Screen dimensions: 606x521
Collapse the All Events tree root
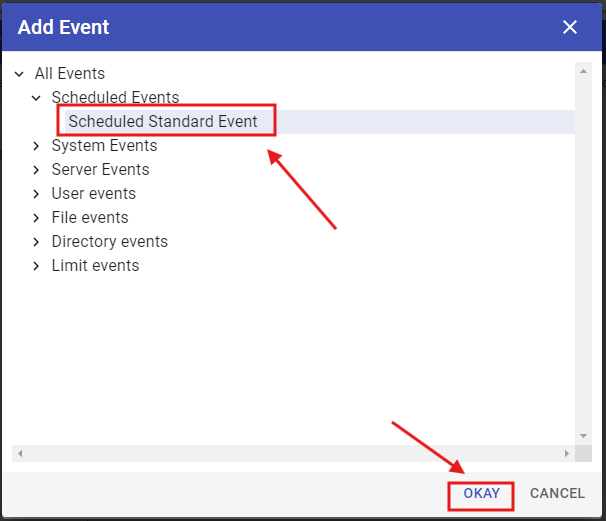click(x=20, y=74)
